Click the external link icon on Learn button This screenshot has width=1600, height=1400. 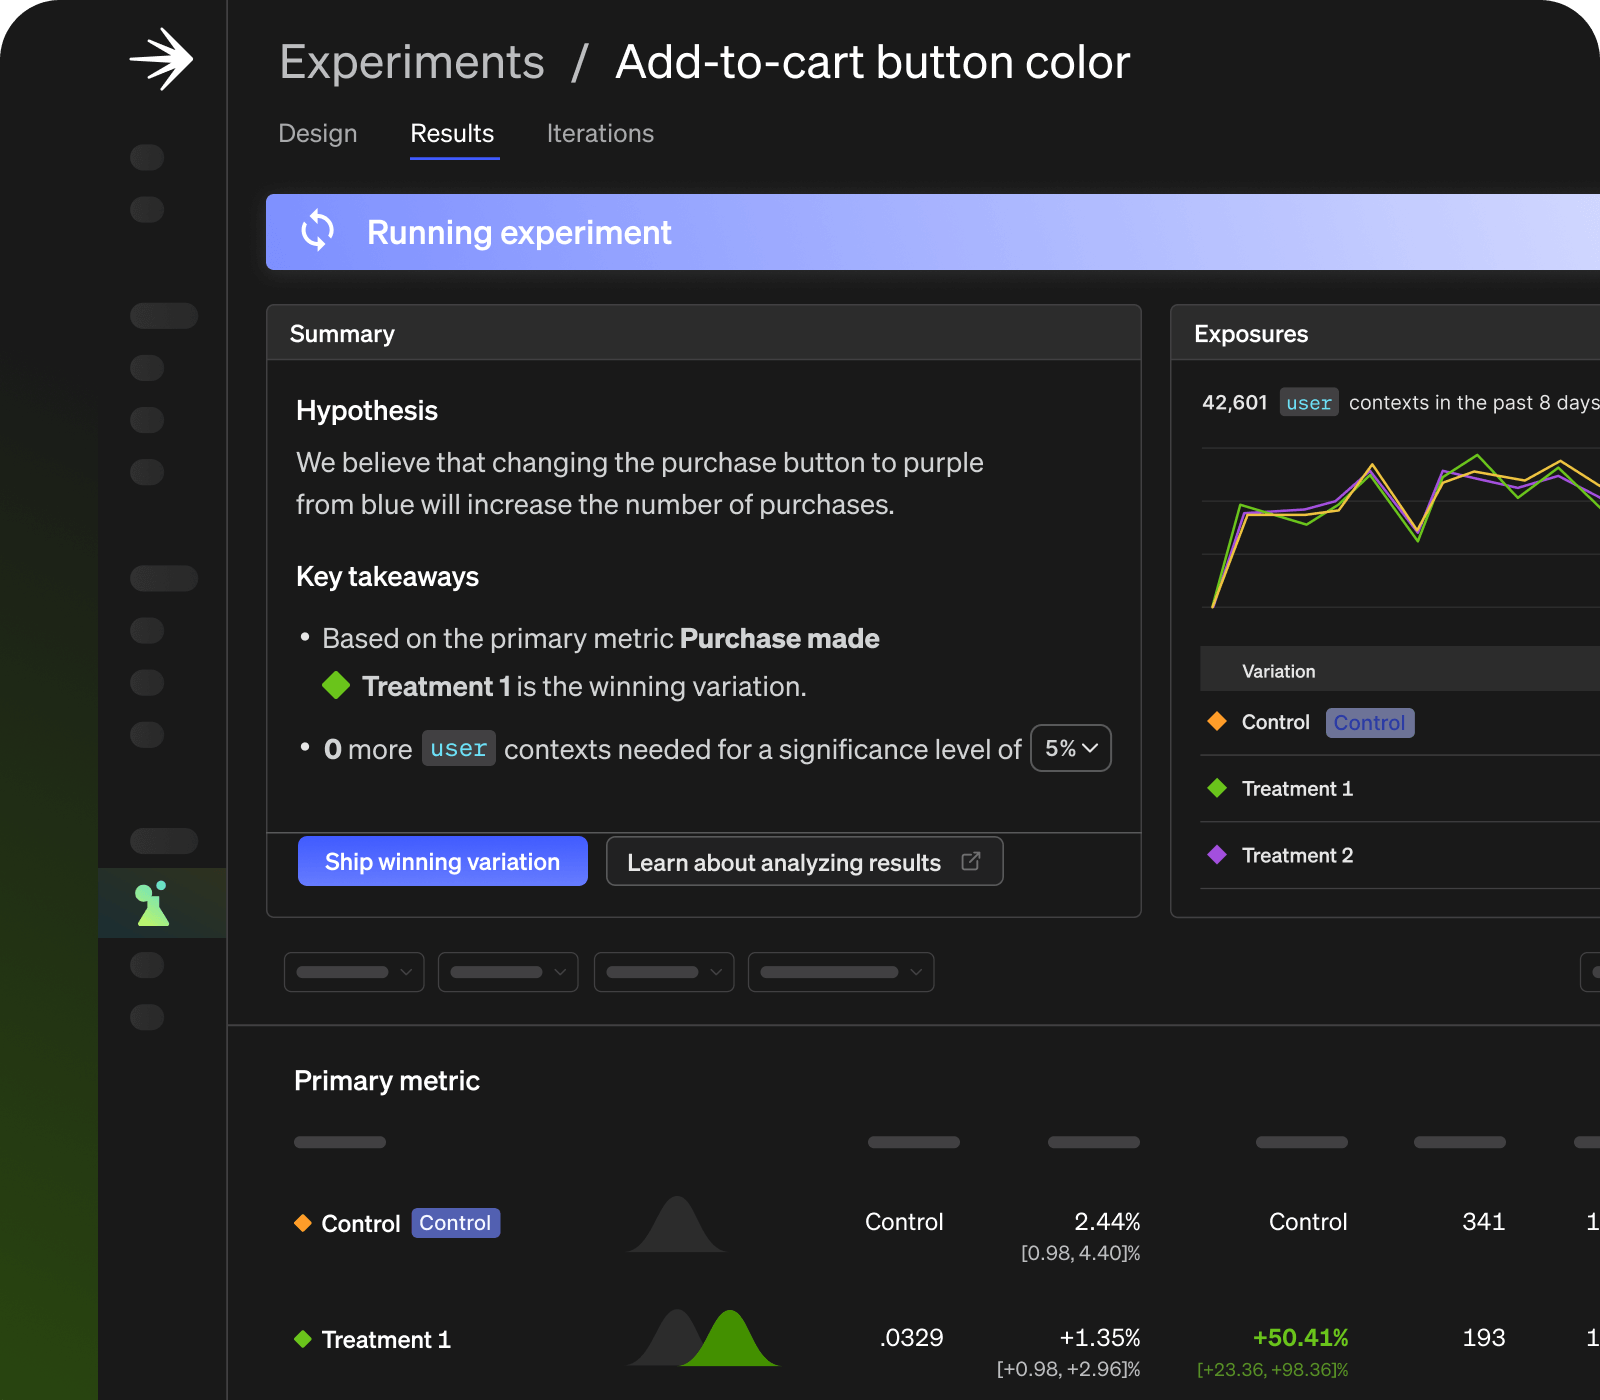[971, 861]
